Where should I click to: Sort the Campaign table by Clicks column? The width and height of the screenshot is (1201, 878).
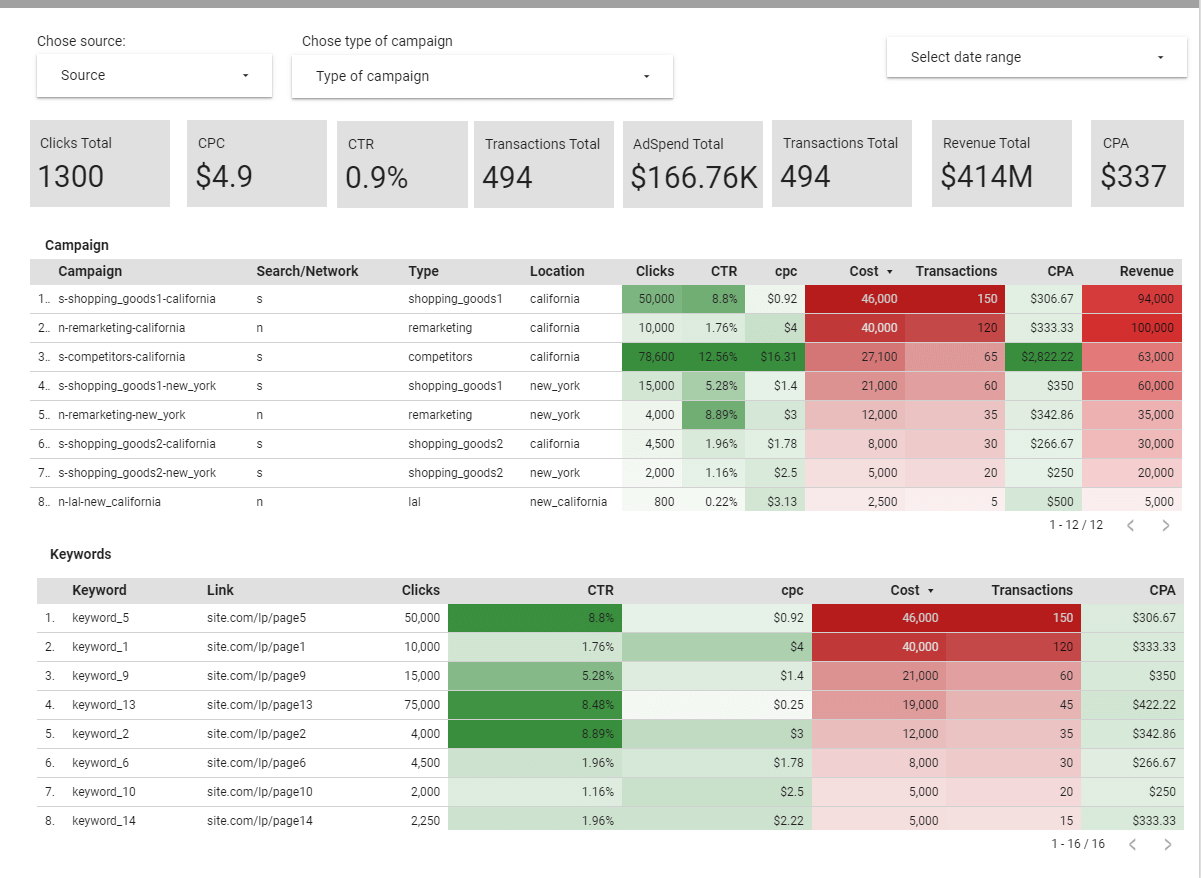point(654,271)
